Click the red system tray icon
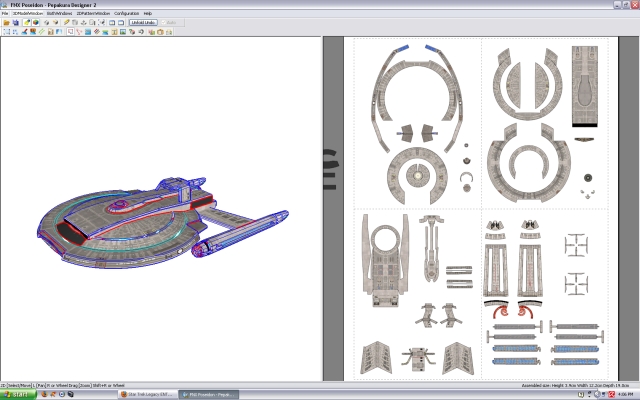Image resolution: width=640 pixels, height=400 pixels. click(611, 394)
